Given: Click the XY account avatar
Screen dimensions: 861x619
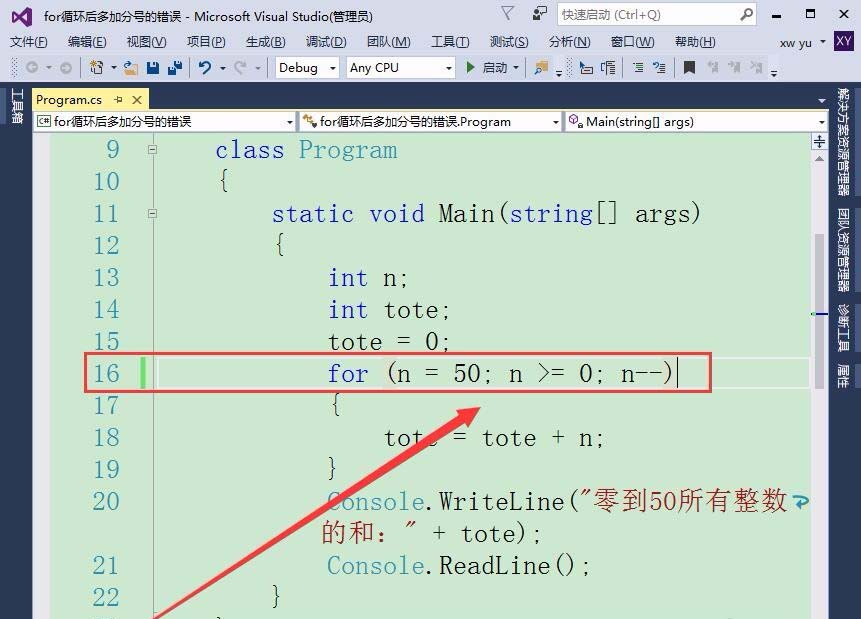Looking at the screenshot, I should pyautogui.click(x=843, y=41).
